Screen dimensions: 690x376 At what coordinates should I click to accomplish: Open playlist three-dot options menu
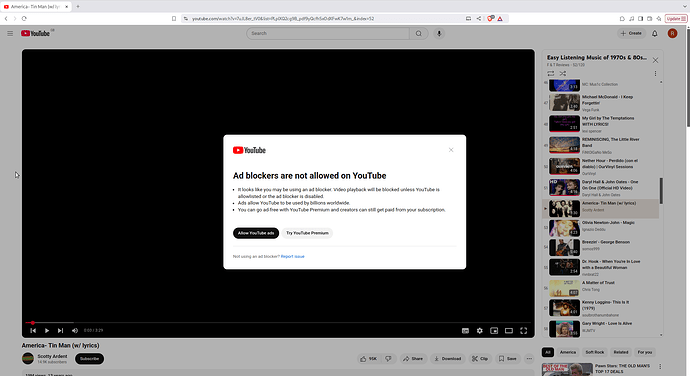point(655,74)
